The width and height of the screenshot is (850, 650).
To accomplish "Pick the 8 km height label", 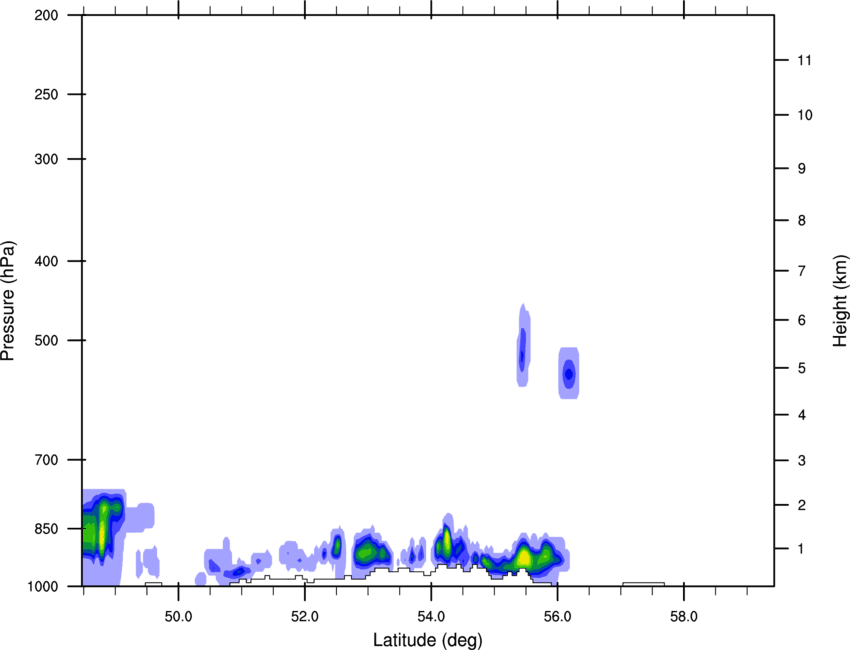I will (x=802, y=221).
